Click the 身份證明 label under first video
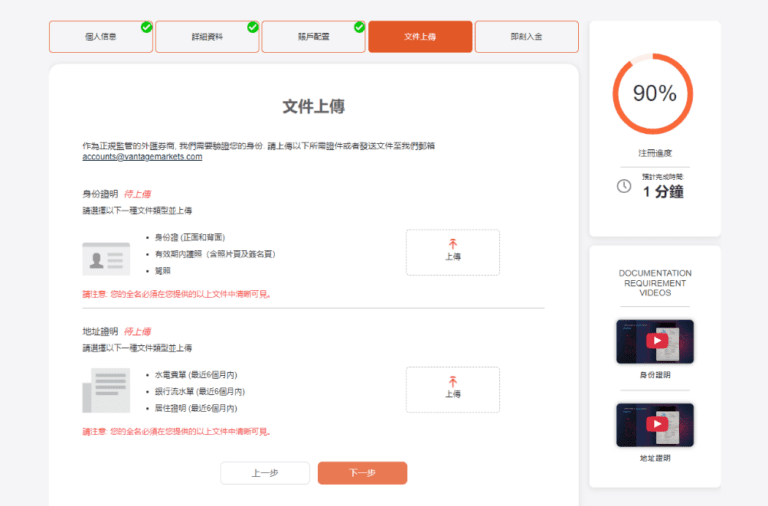This screenshot has width=768, height=506. [655, 375]
